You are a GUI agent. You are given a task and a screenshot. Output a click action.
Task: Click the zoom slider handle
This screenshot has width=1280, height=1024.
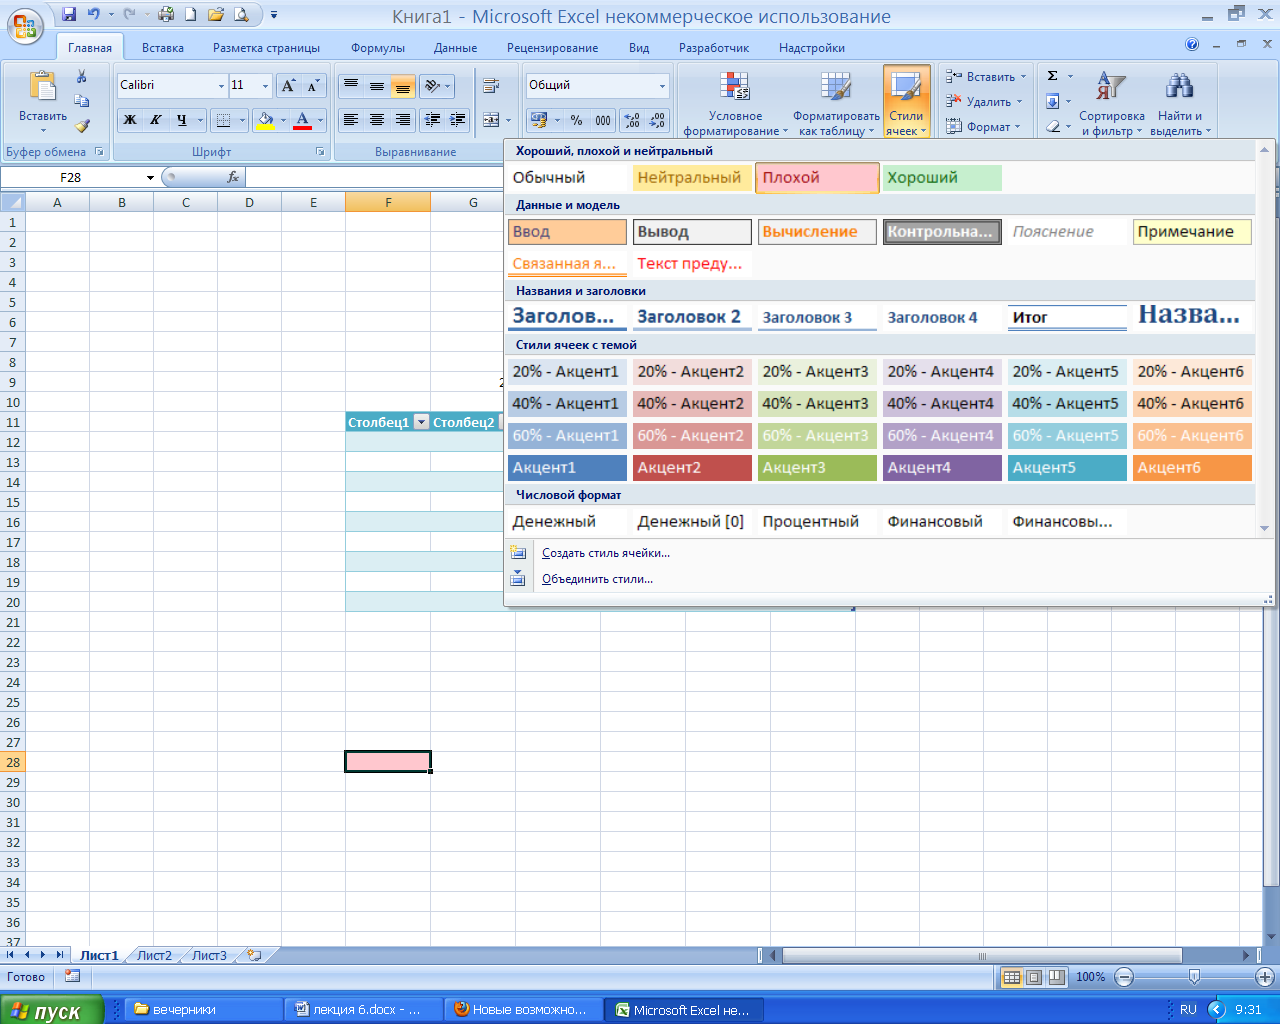[1194, 977]
